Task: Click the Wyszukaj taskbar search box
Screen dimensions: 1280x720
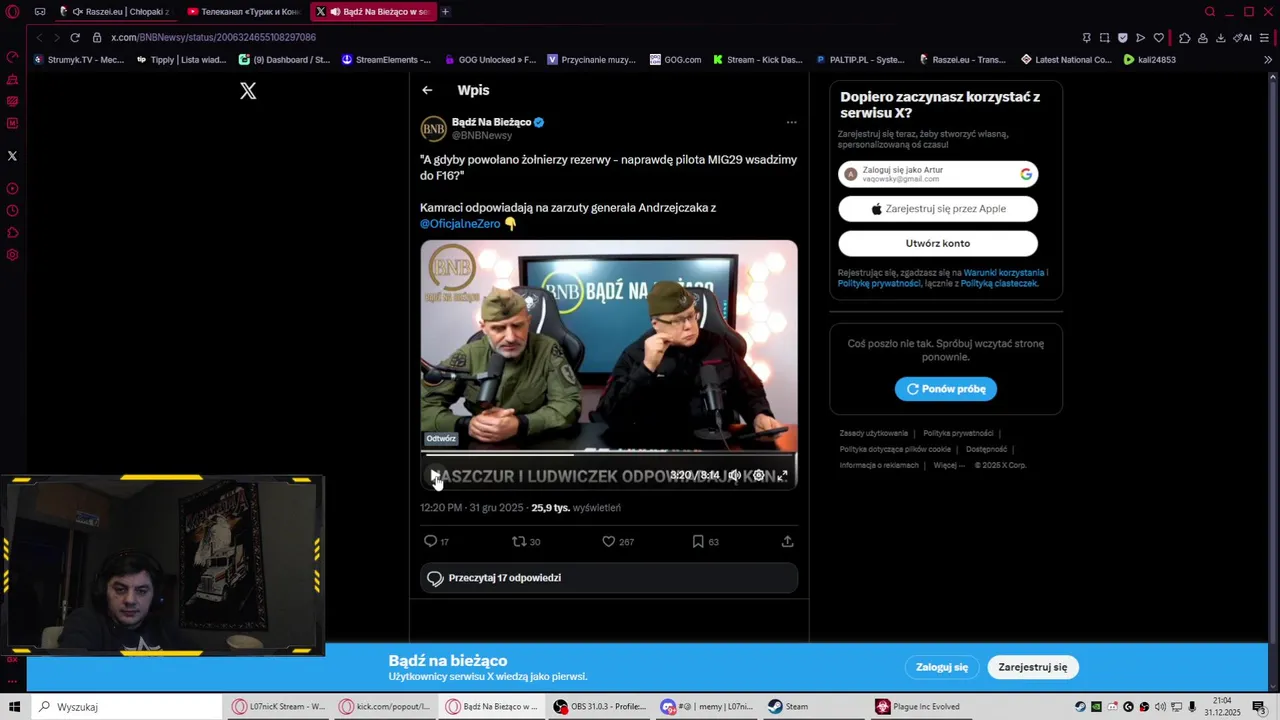Action: pyautogui.click(x=127, y=707)
